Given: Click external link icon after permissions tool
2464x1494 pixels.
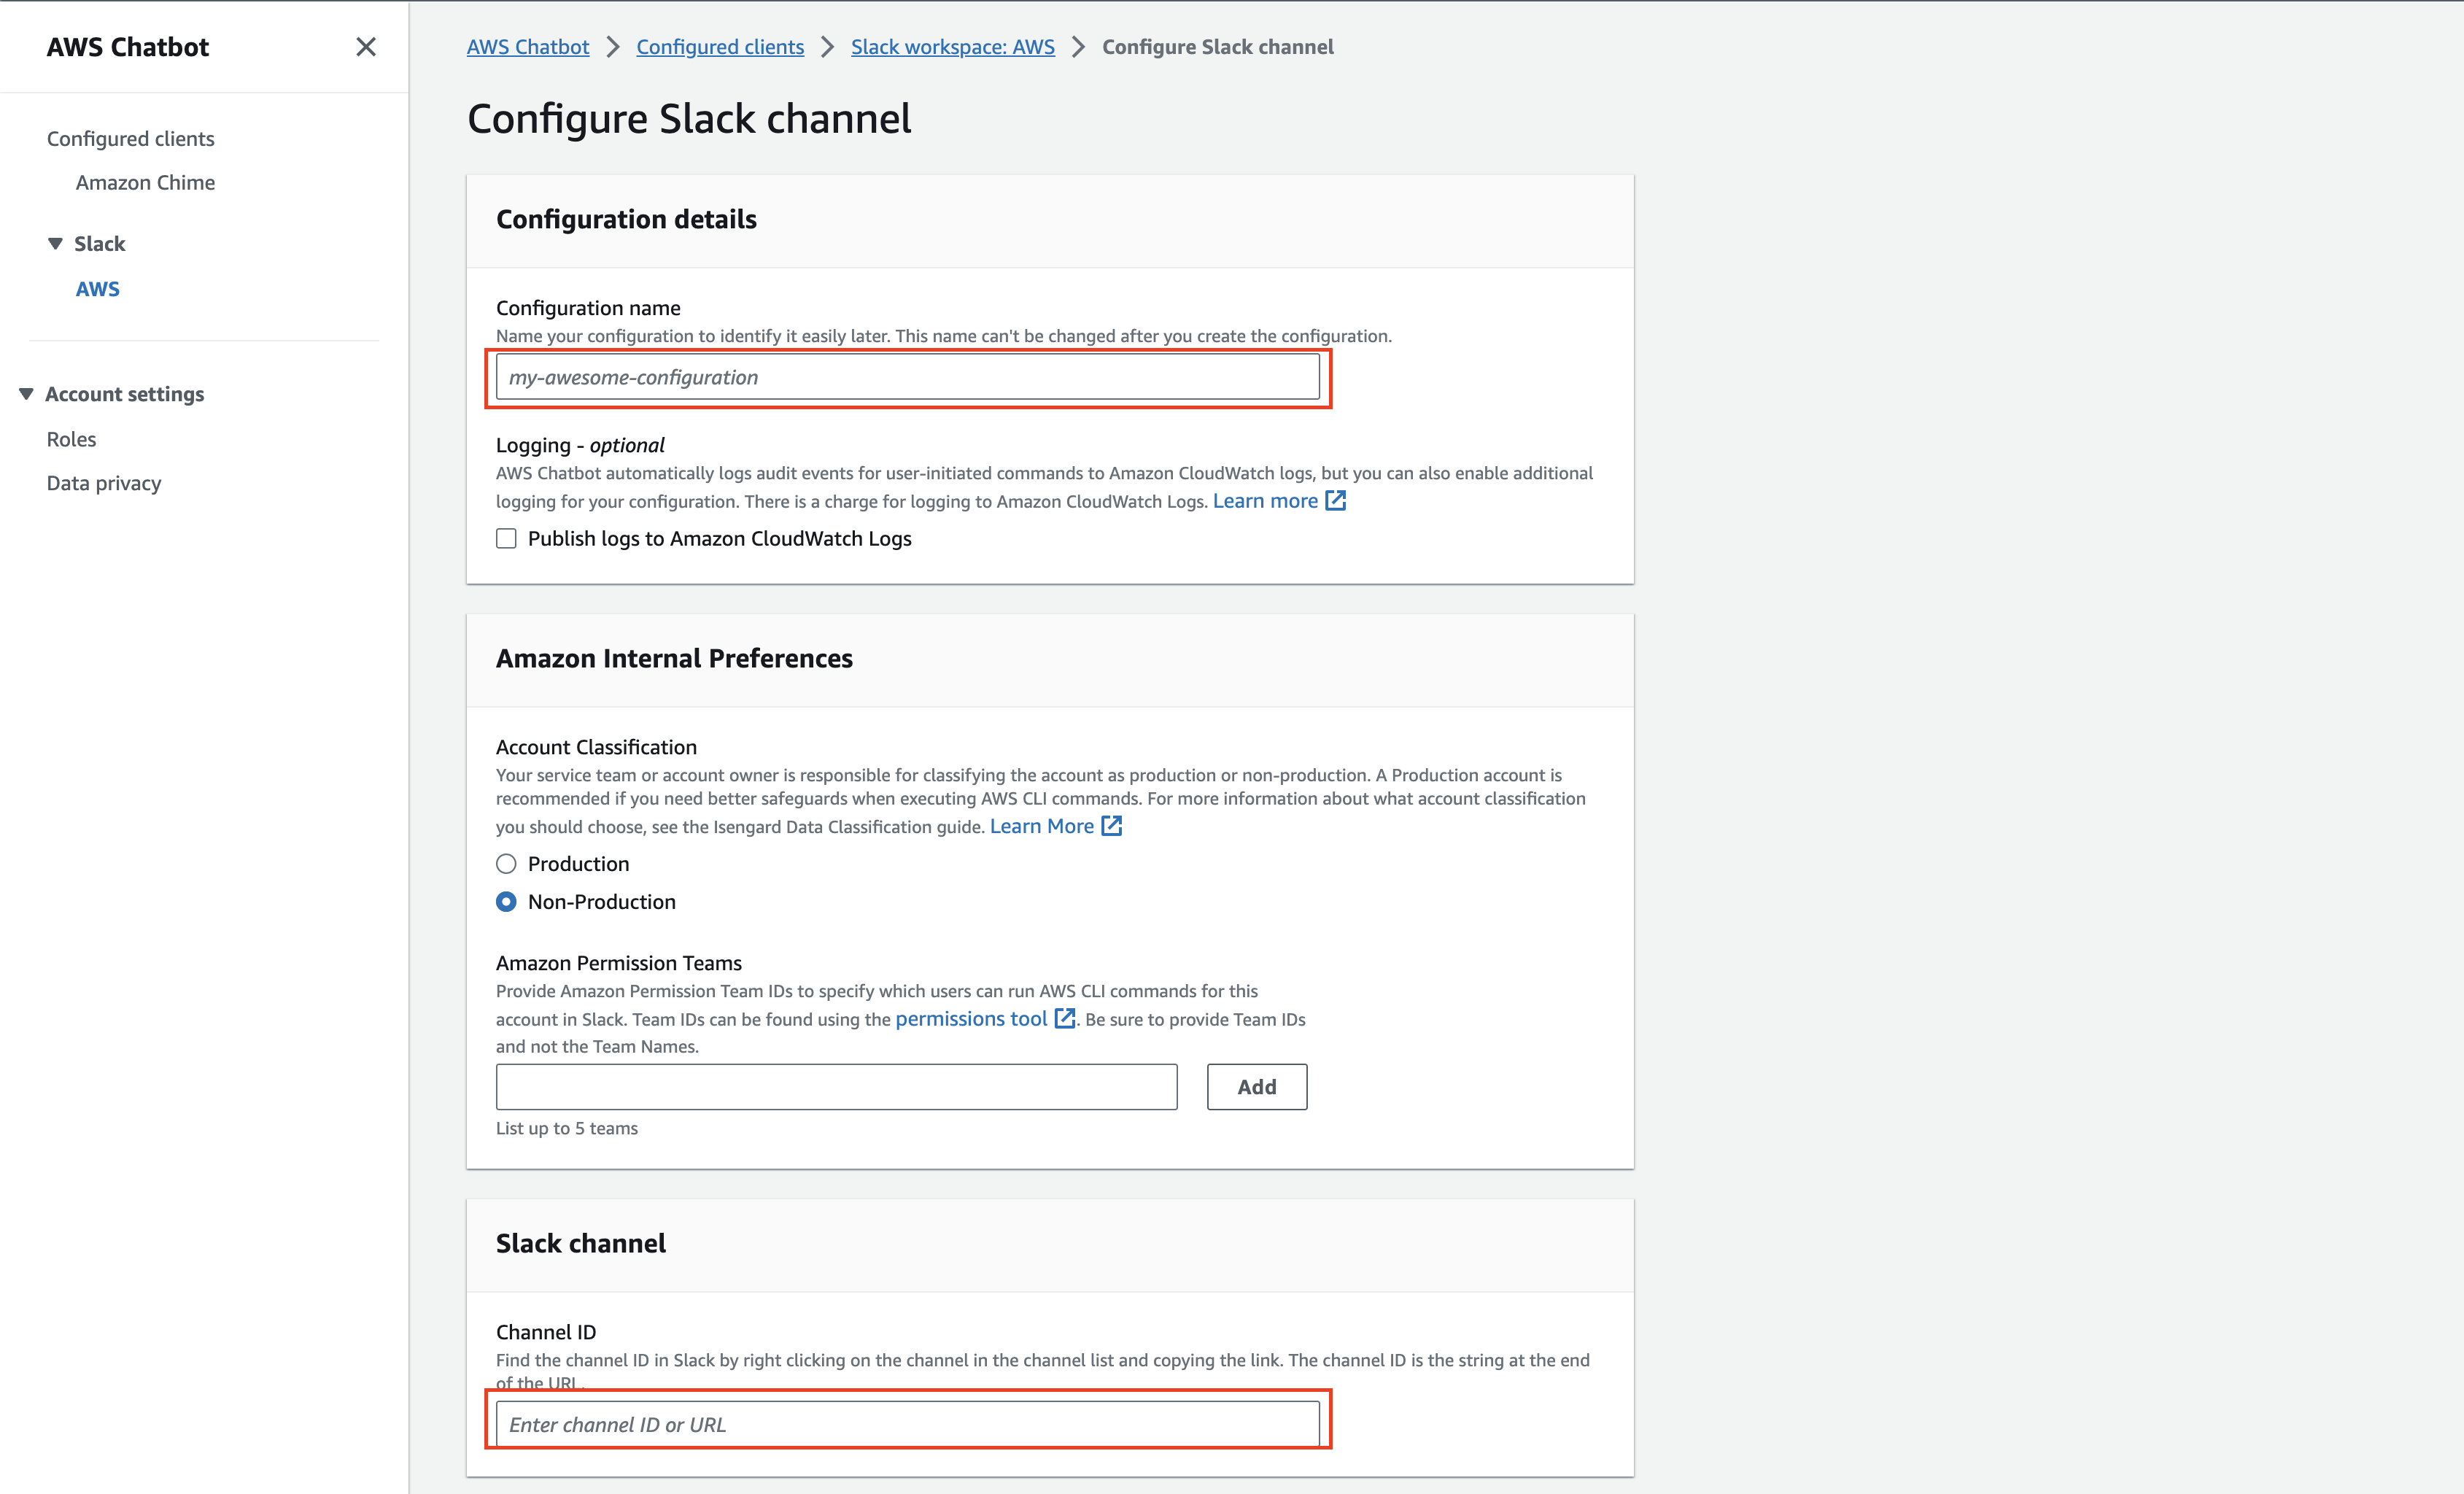Looking at the screenshot, I should pos(1065,1018).
